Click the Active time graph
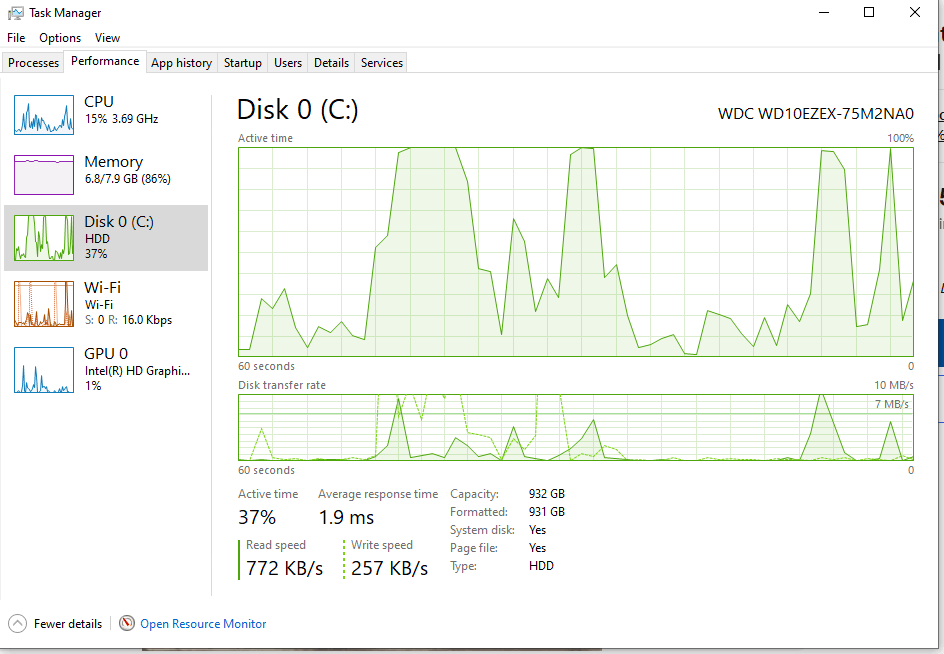 click(x=576, y=252)
